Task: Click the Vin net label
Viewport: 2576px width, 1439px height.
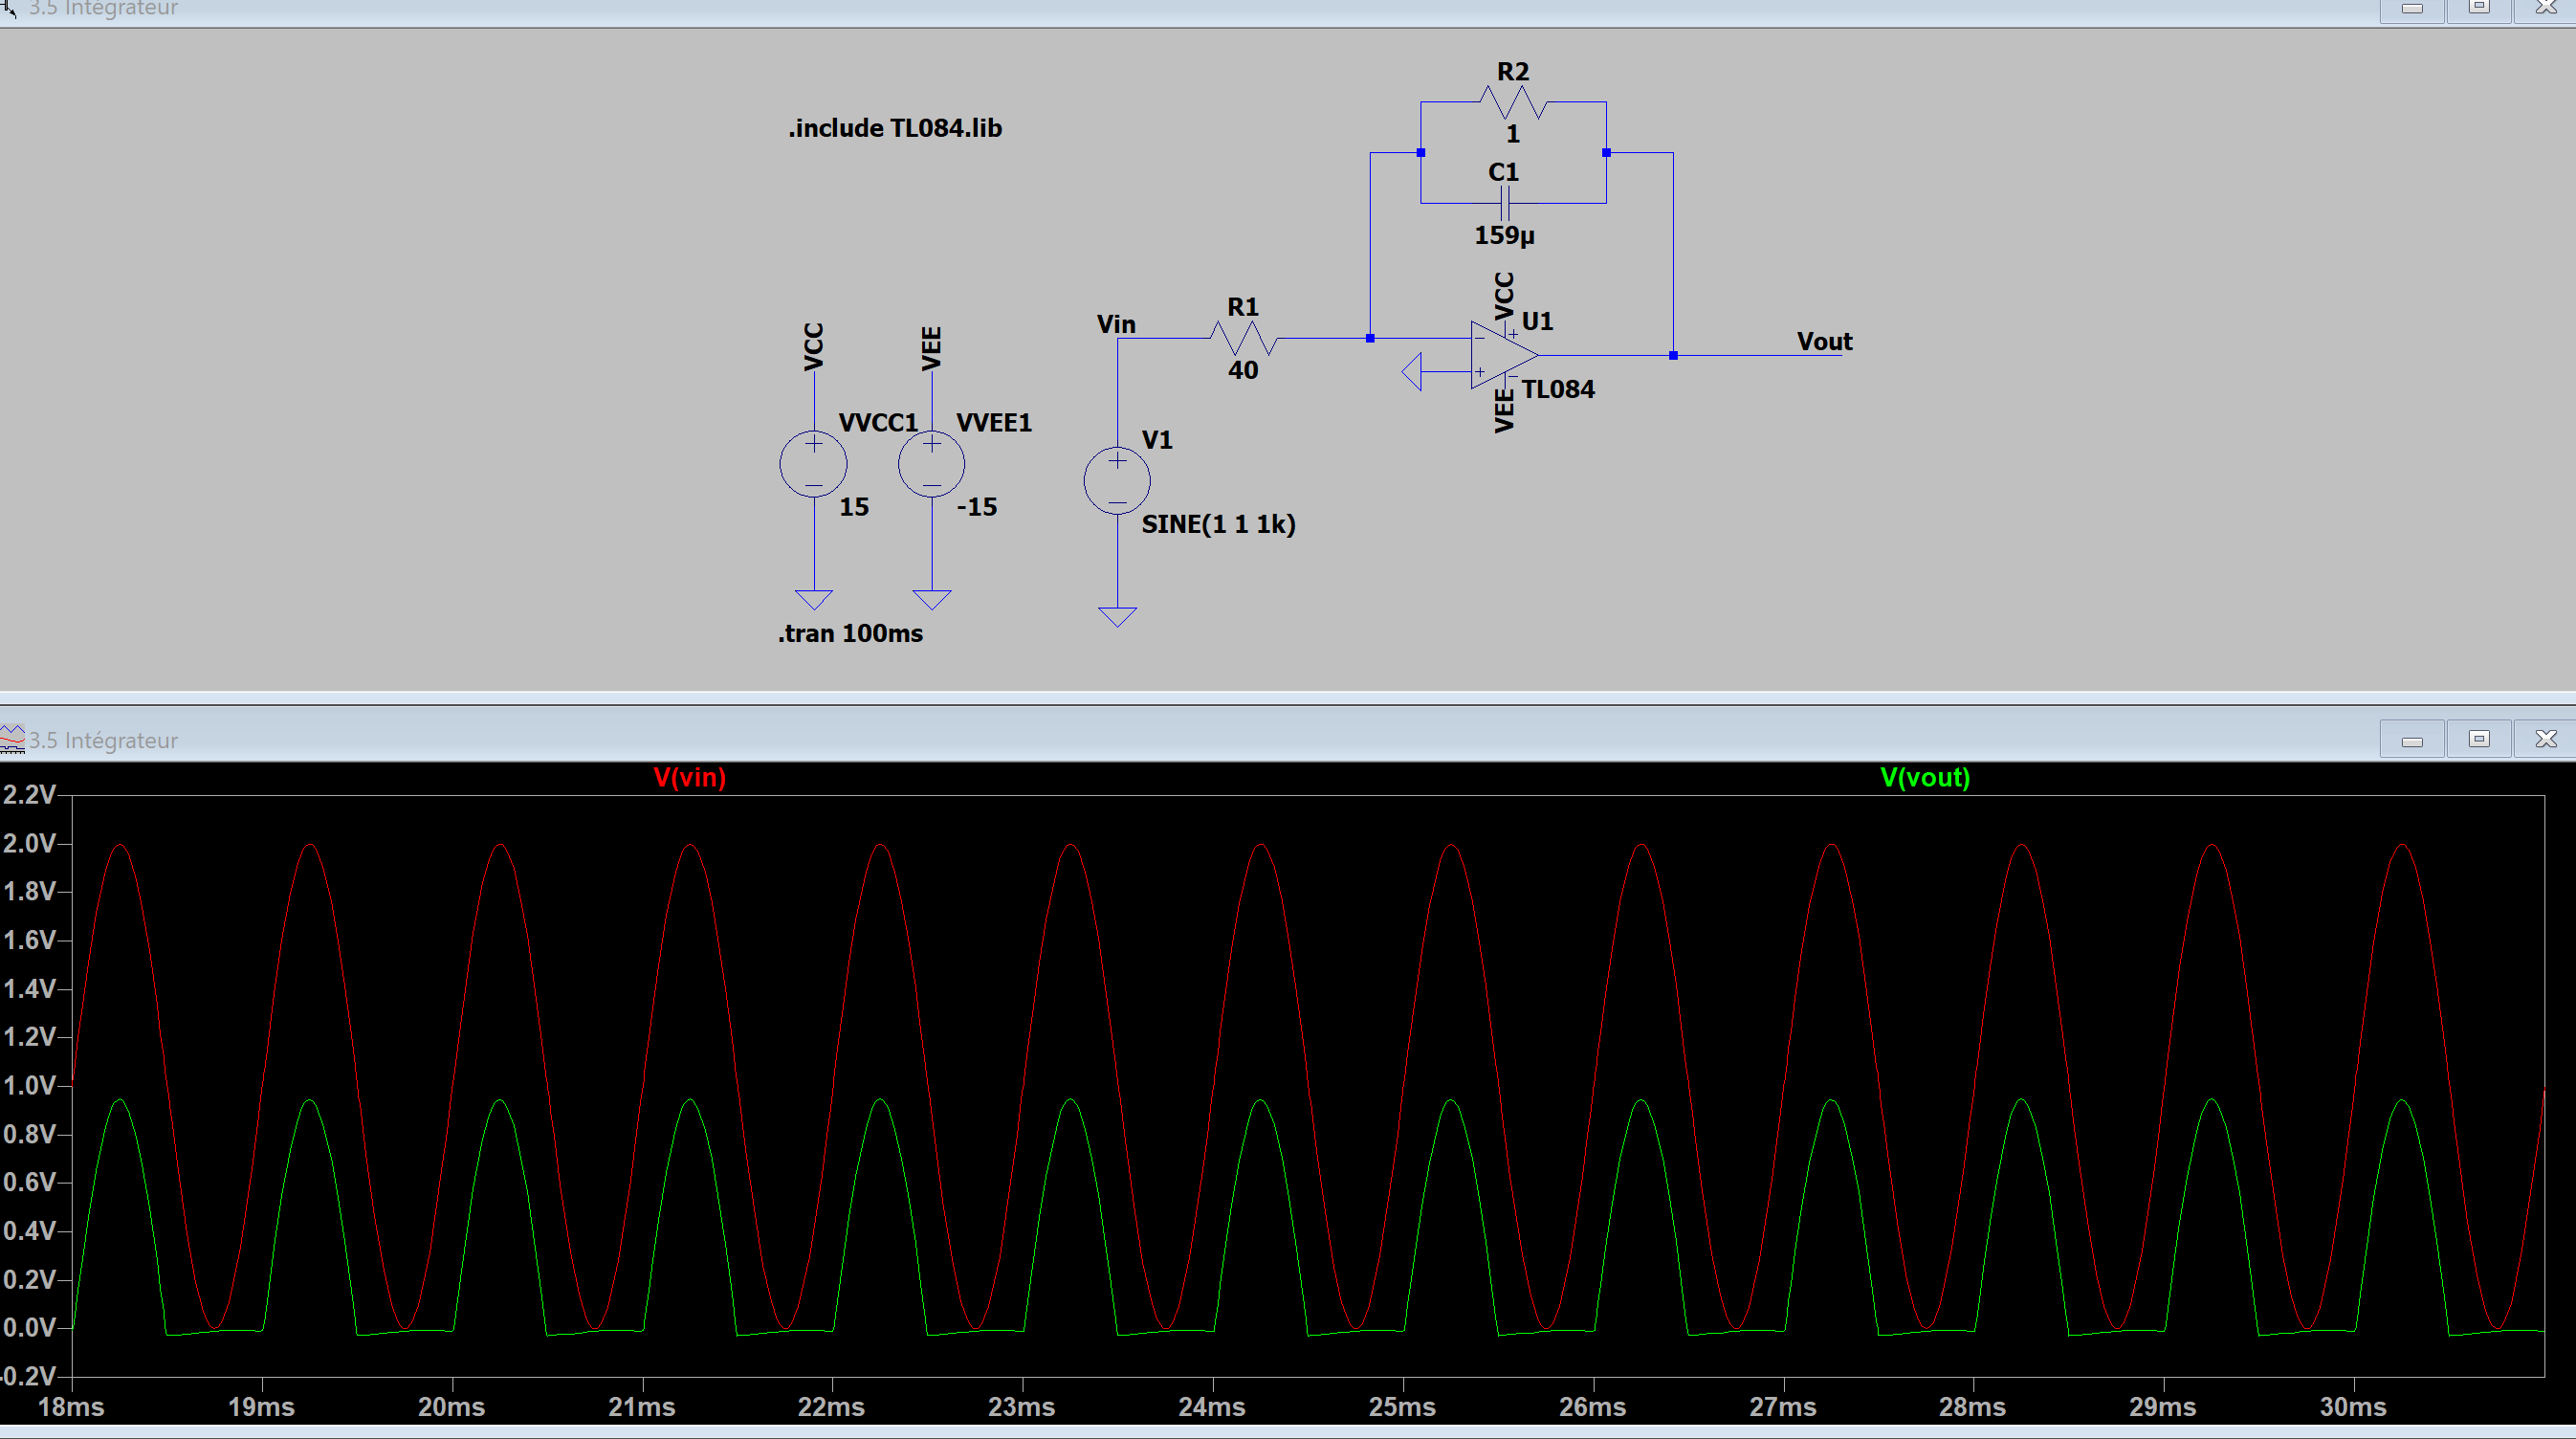Action: click(x=1116, y=324)
